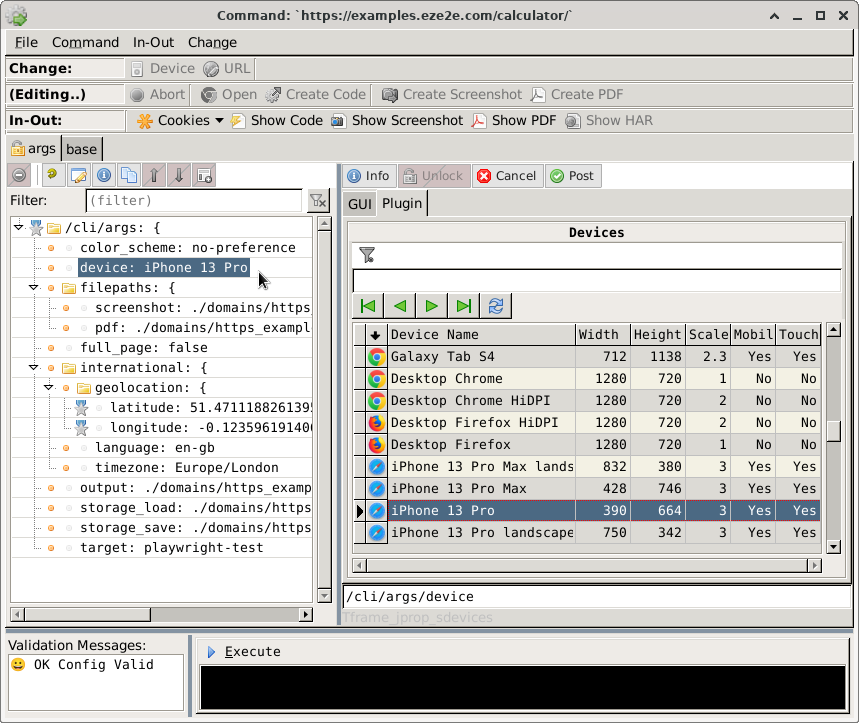This screenshot has height=723, width=859.
Task: Click Create PDF toolbar item
Action: point(577,95)
